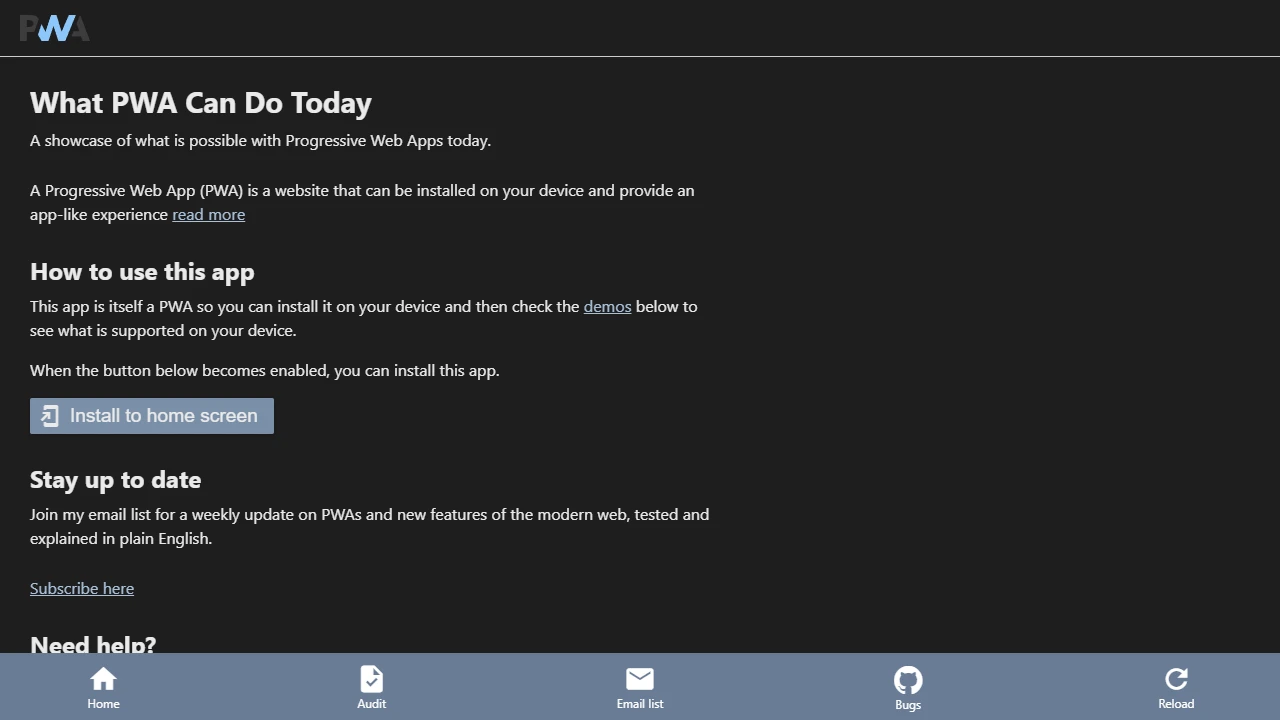Image resolution: width=1280 pixels, height=720 pixels.
Task: Choose Reload from the bottom navigation bar
Action: 1176,687
